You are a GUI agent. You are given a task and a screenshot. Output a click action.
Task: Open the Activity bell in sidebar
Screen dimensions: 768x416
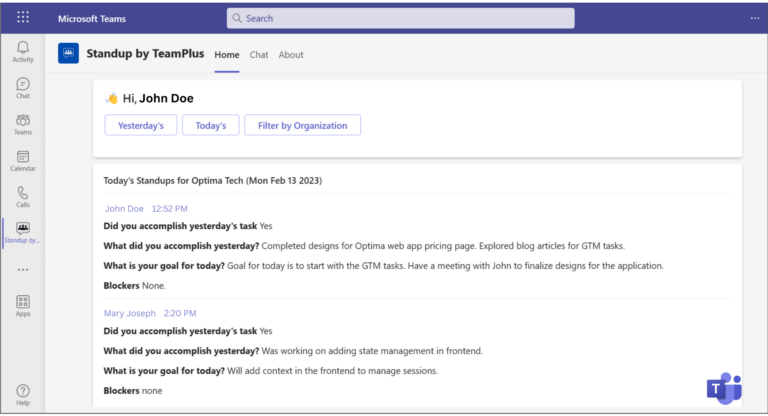(23, 51)
